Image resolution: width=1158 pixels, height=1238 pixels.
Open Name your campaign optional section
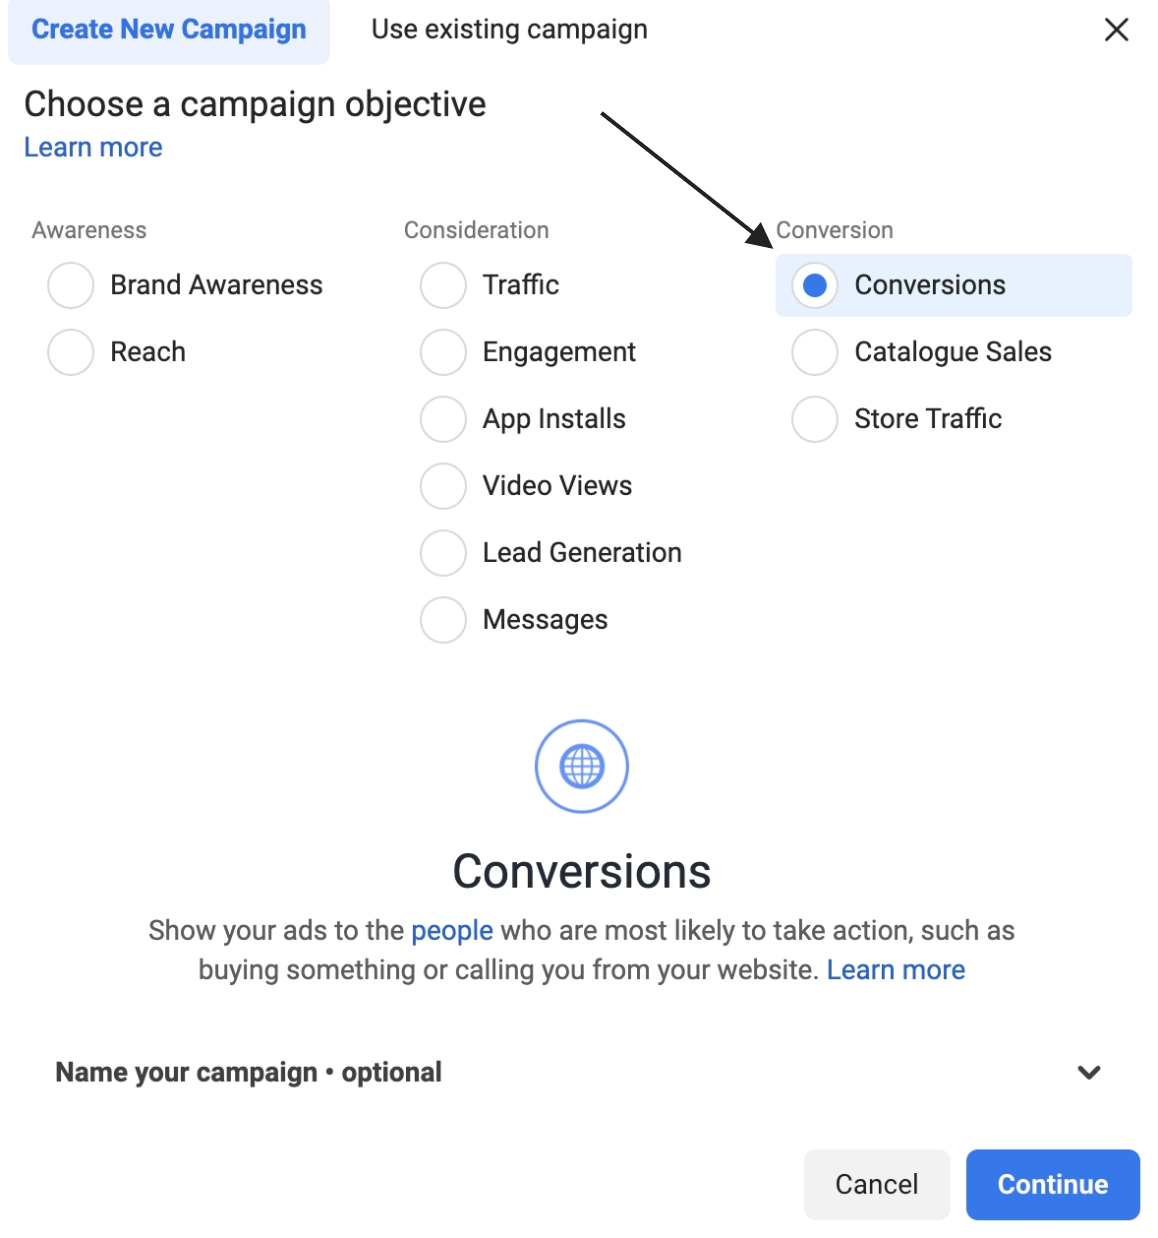point(579,1072)
